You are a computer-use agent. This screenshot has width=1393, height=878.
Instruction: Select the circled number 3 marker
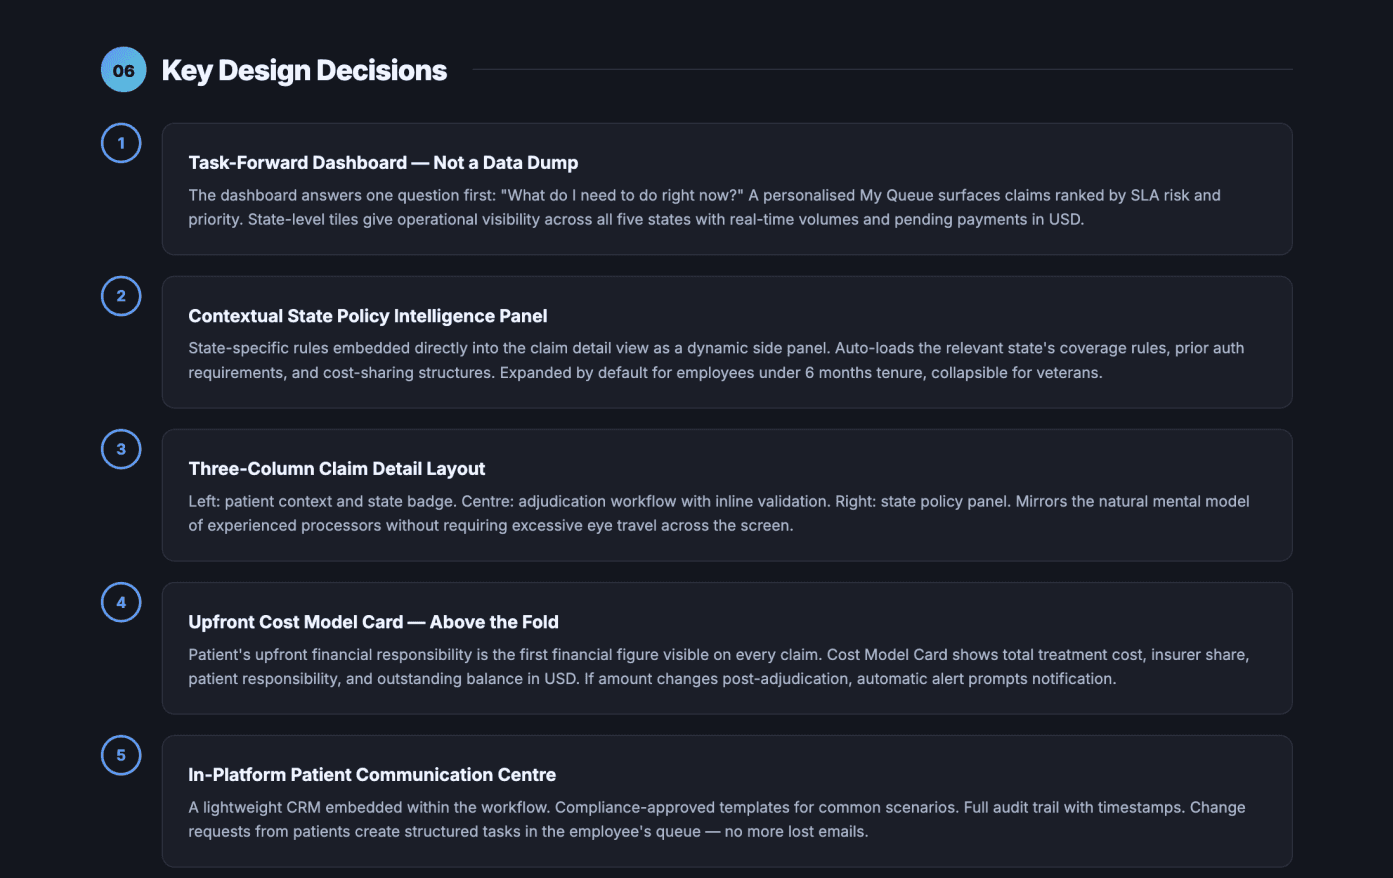[x=121, y=449]
